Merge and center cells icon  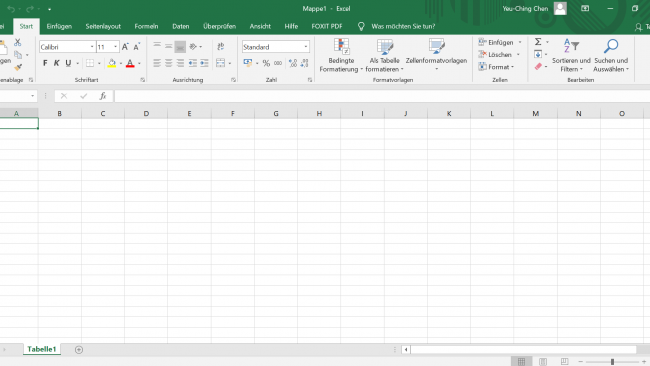[x=221, y=63]
